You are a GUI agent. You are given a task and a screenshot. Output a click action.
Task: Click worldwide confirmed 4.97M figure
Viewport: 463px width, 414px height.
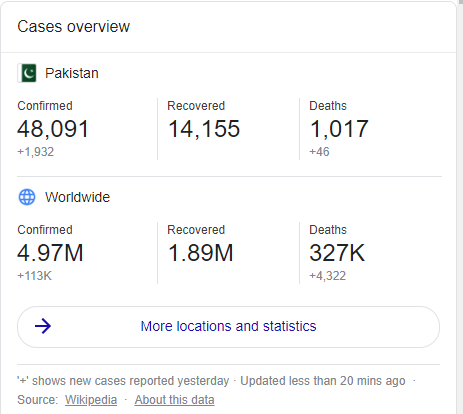pyautogui.click(x=50, y=253)
